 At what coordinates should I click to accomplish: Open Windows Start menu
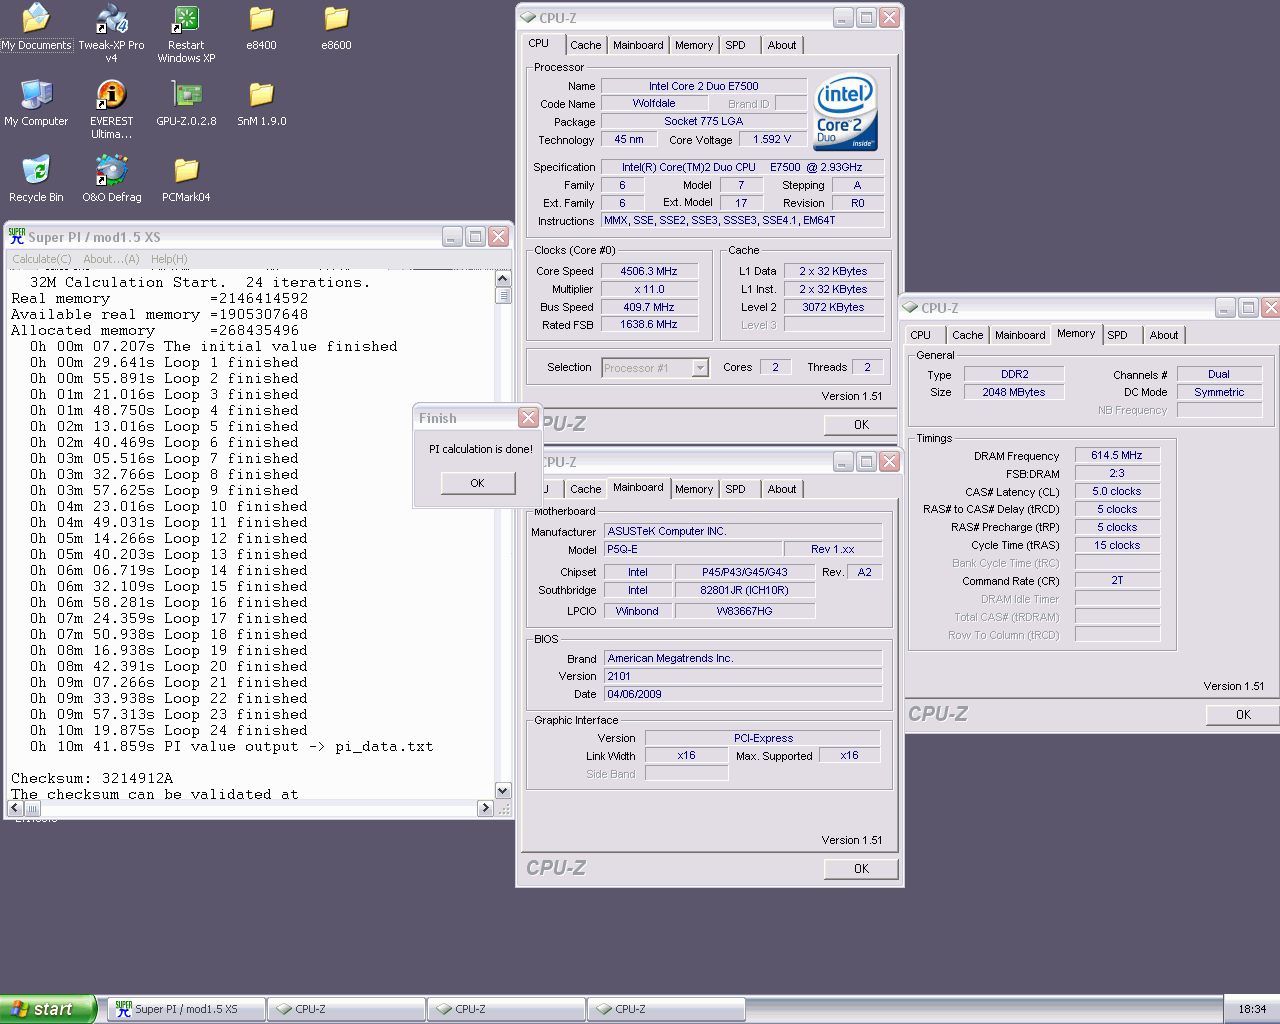click(x=47, y=1009)
